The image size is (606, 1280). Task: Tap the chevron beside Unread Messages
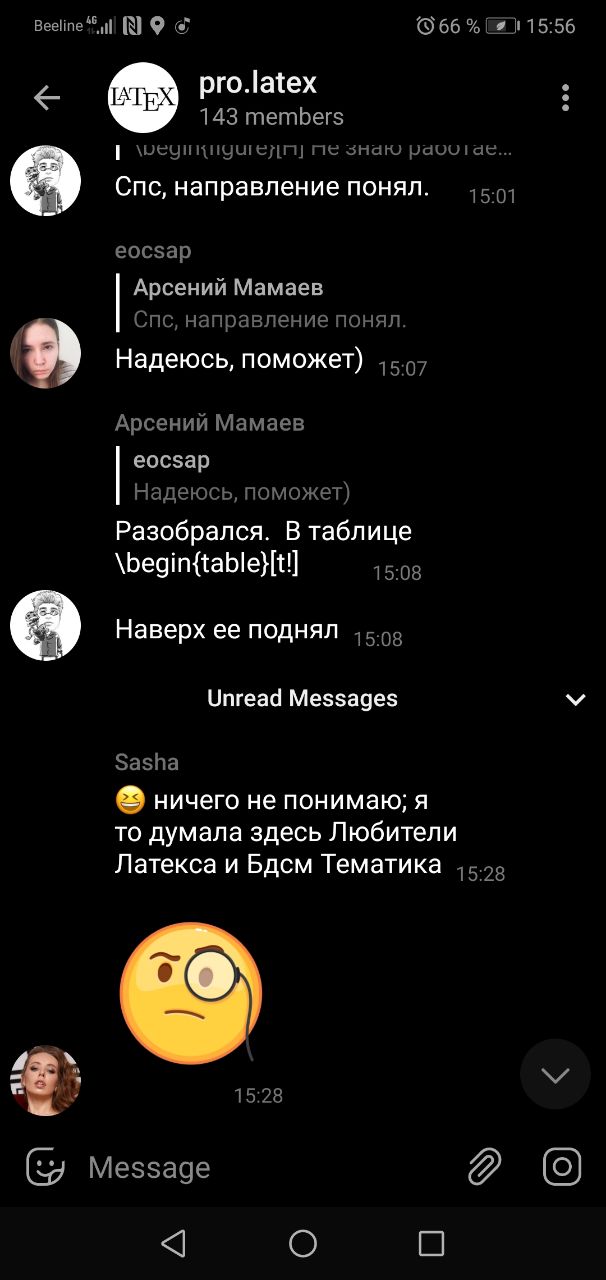[576, 699]
